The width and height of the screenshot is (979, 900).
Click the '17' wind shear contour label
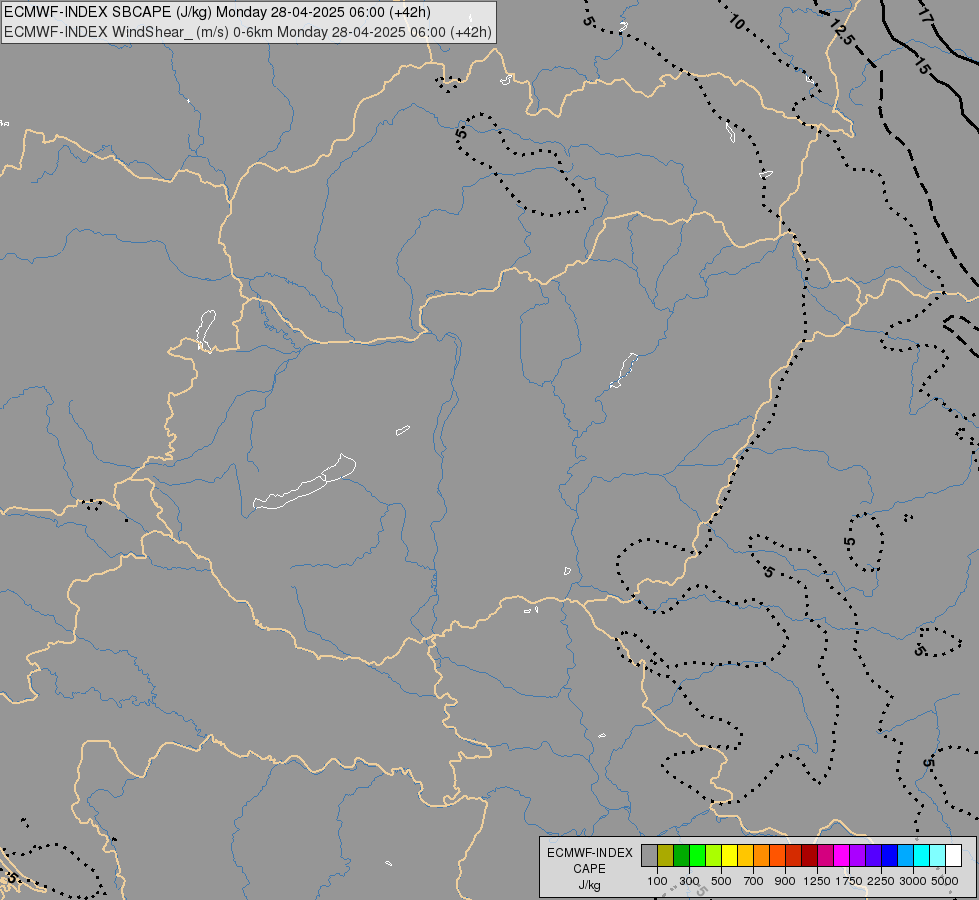925,16
